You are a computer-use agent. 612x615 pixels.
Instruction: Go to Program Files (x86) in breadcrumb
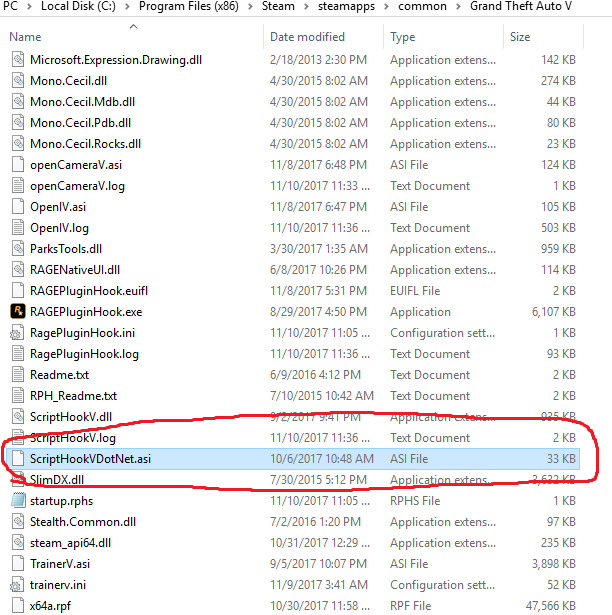pyautogui.click(x=189, y=6)
